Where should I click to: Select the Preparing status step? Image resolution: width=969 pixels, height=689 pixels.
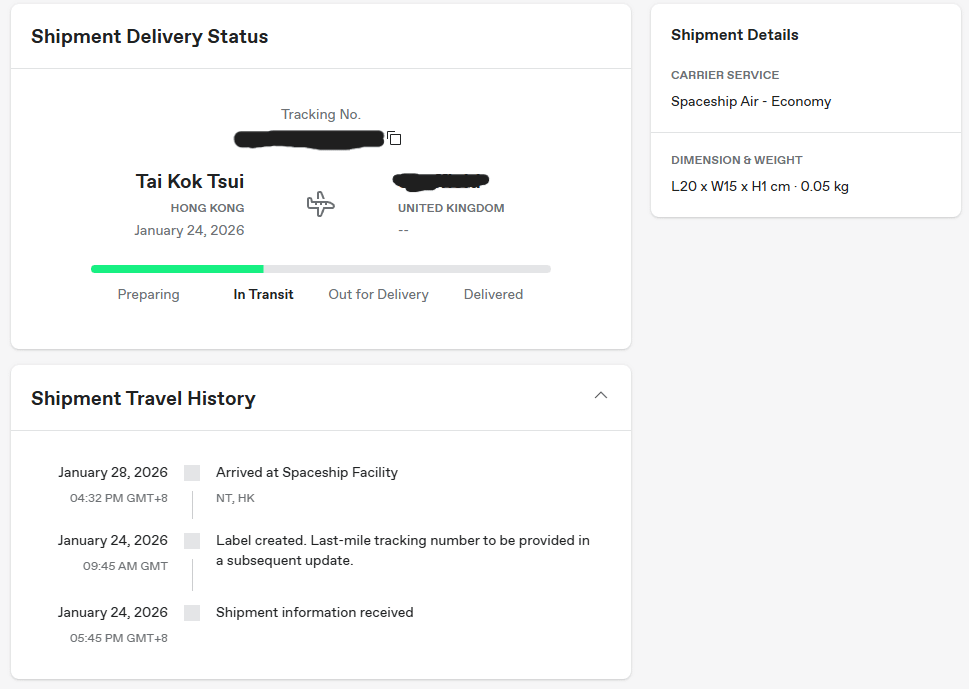click(x=148, y=295)
